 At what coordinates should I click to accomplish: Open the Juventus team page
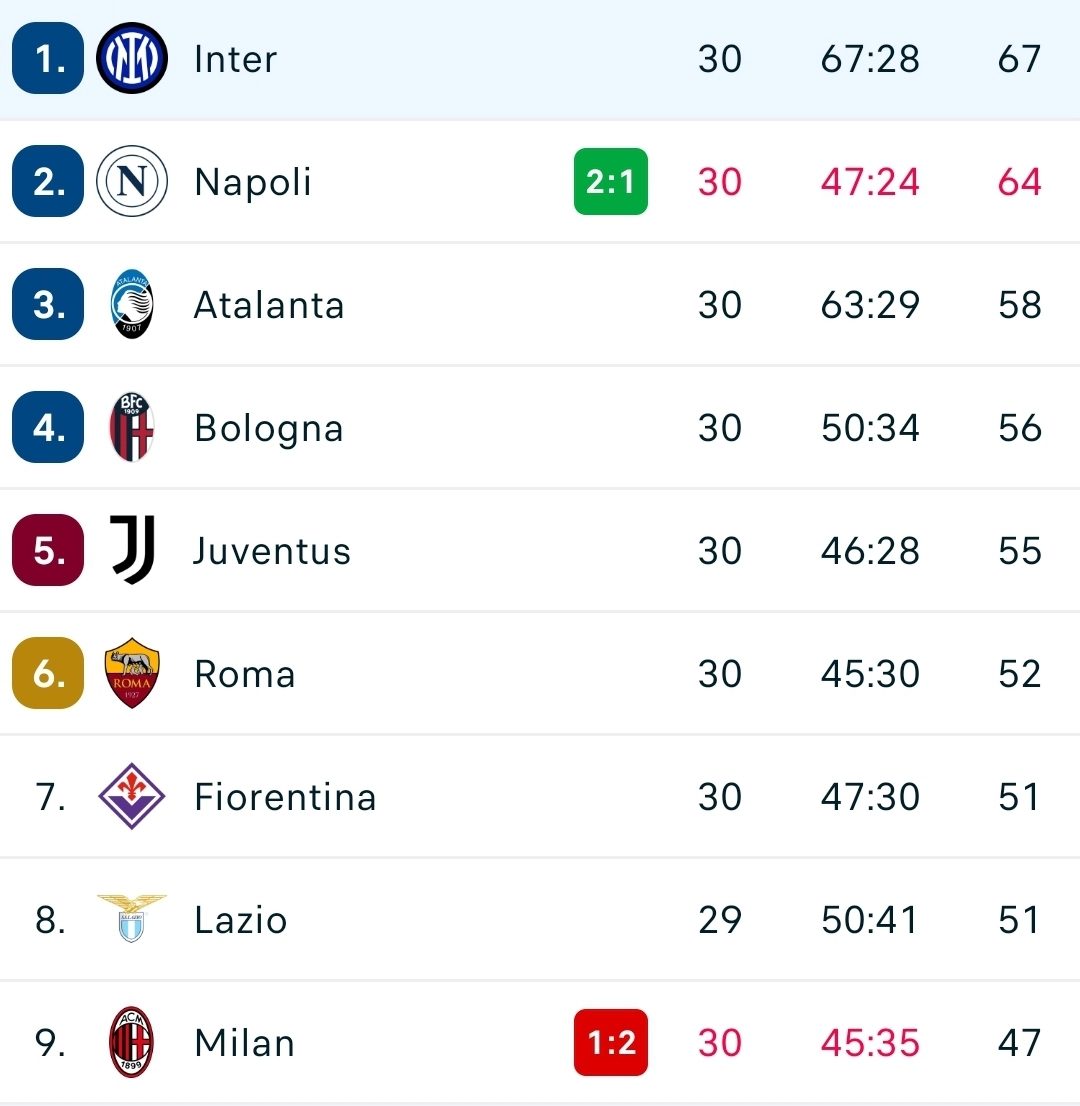coord(271,550)
